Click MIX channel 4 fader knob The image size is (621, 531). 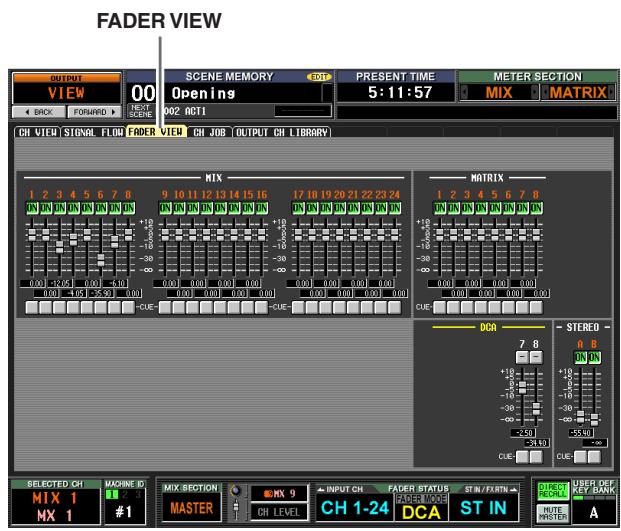pos(73,240)
